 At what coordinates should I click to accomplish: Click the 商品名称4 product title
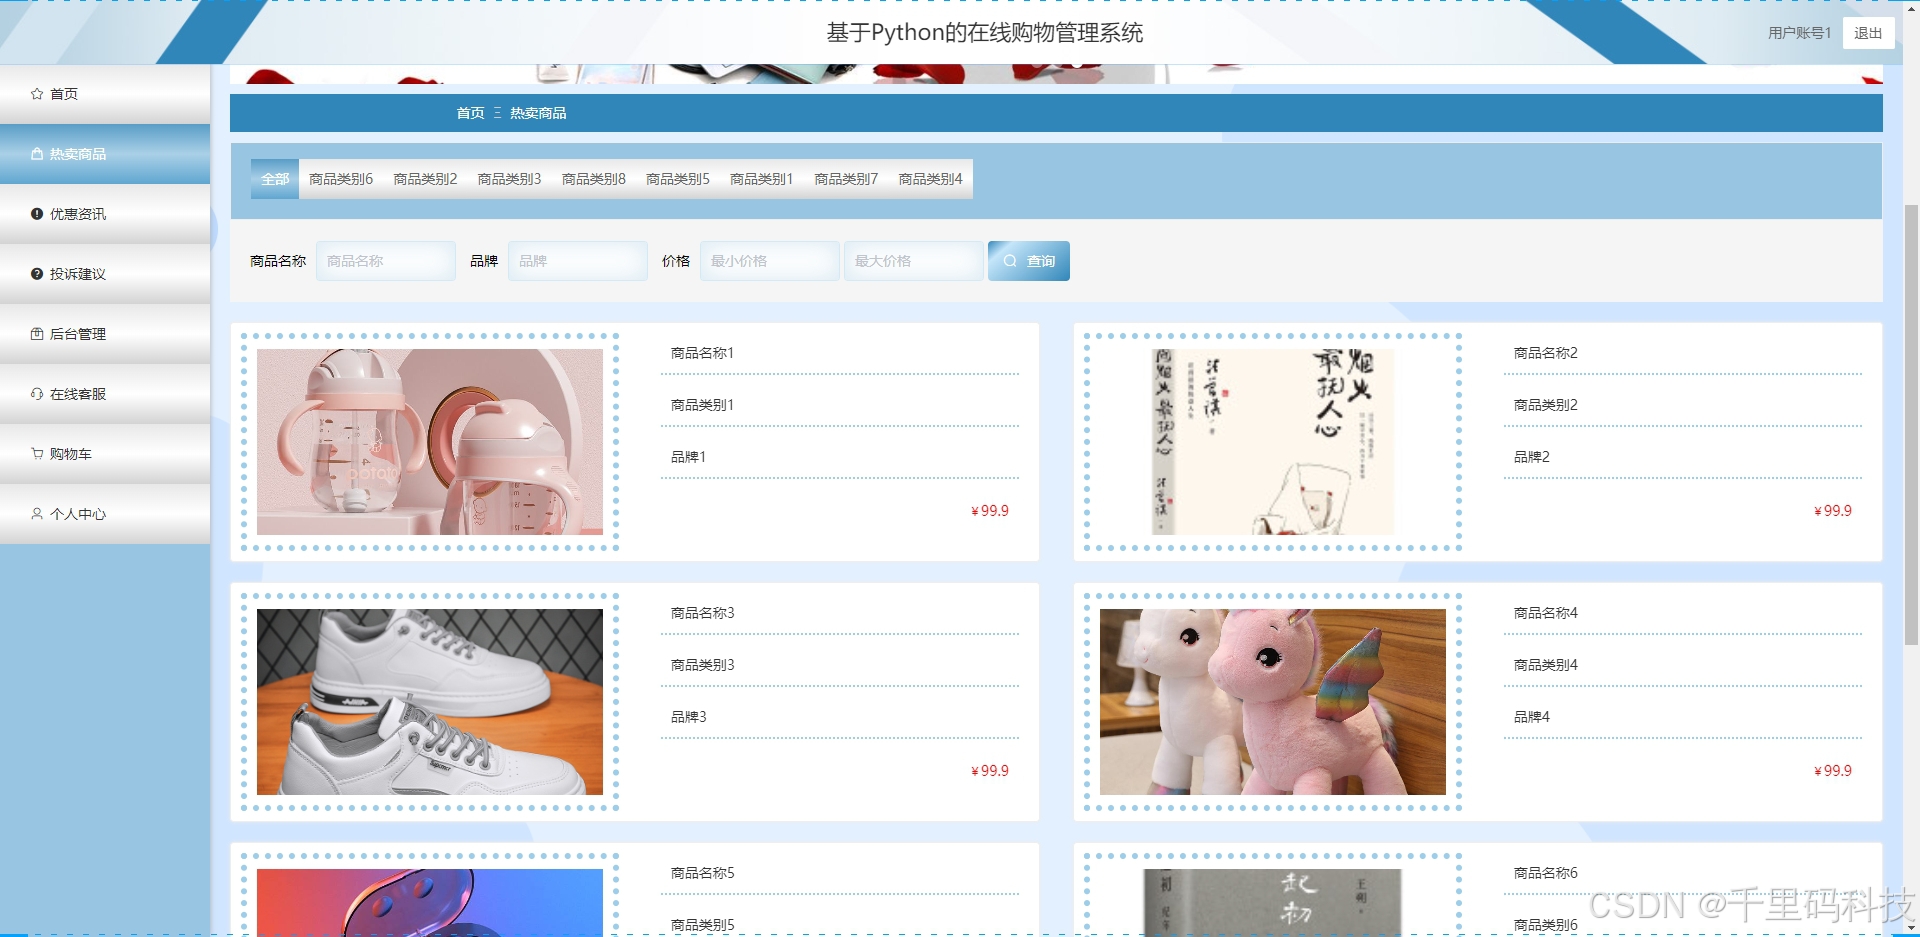point(1545,613)
